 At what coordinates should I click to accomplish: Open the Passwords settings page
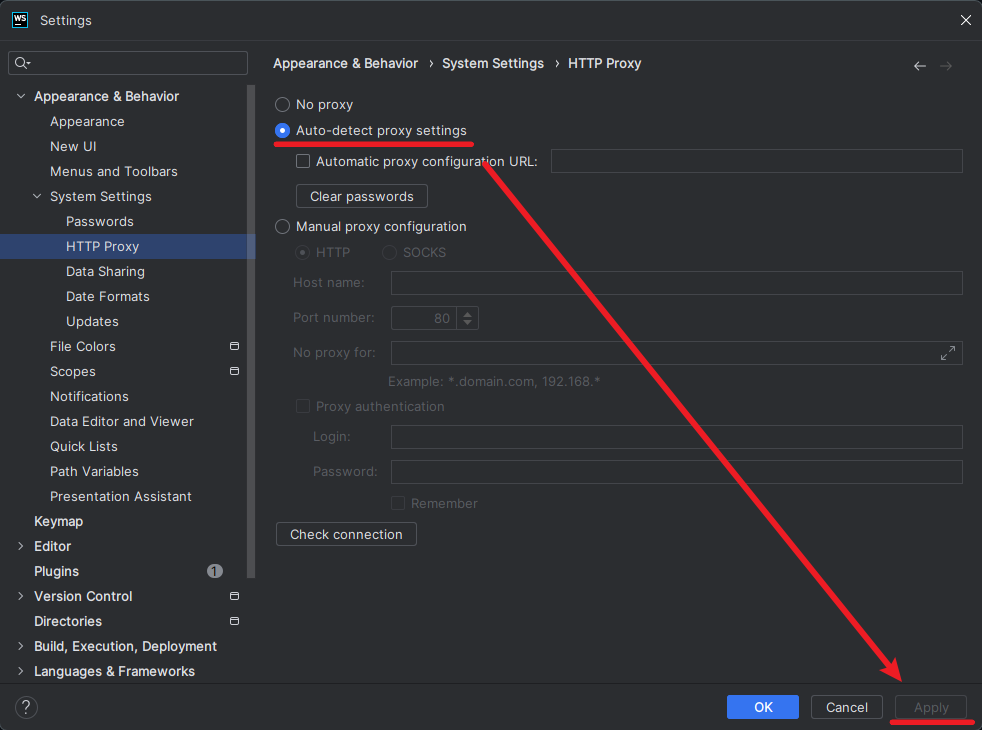point(99,222)
